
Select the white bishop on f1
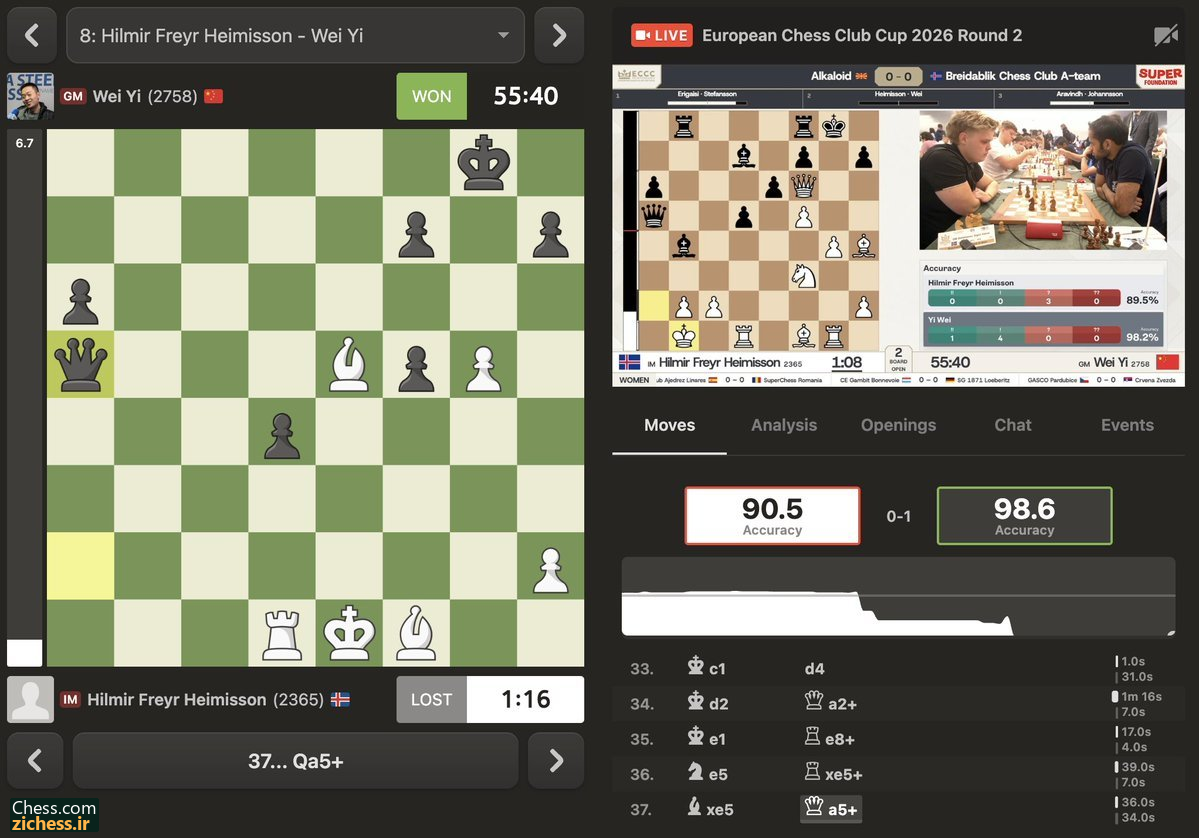[x=416, y=633]
